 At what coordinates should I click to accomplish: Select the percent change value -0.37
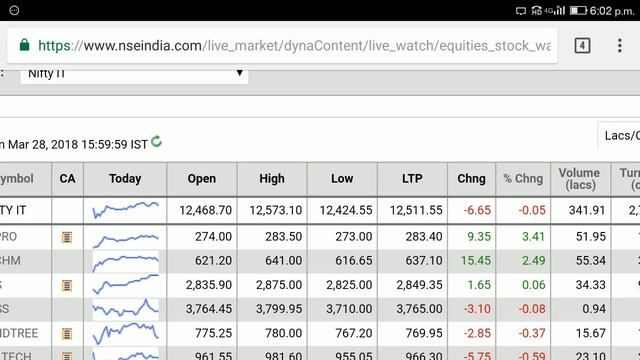point(532,333)
